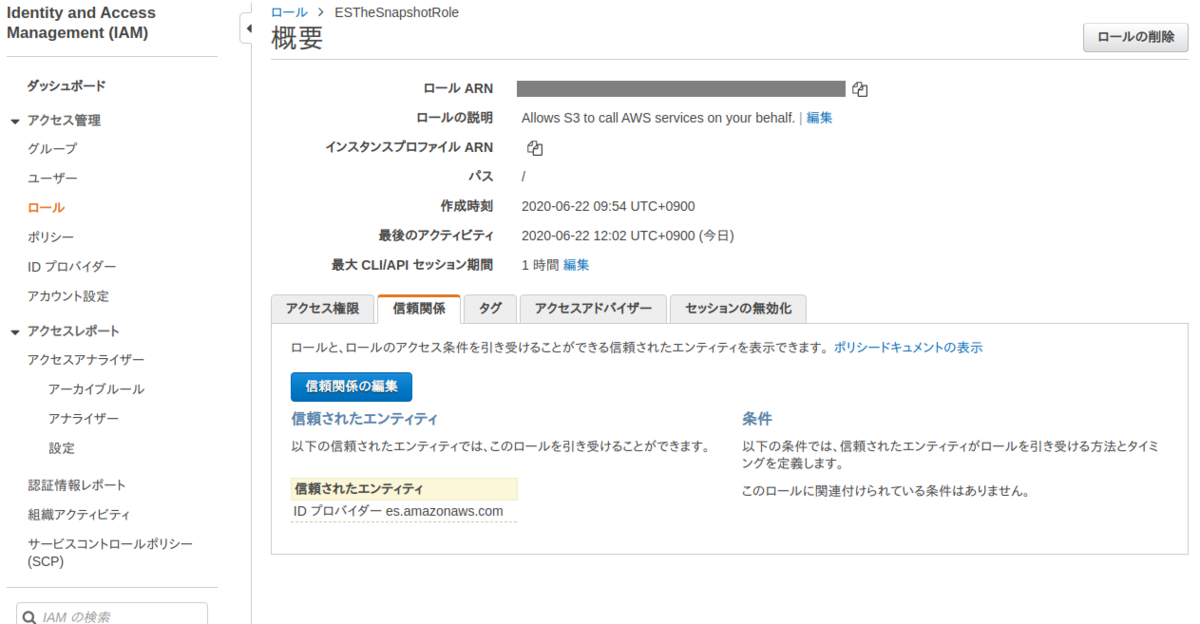Open グループ in the sidebar
This screenshot has width=1200, height=624.
click(52, 149)
